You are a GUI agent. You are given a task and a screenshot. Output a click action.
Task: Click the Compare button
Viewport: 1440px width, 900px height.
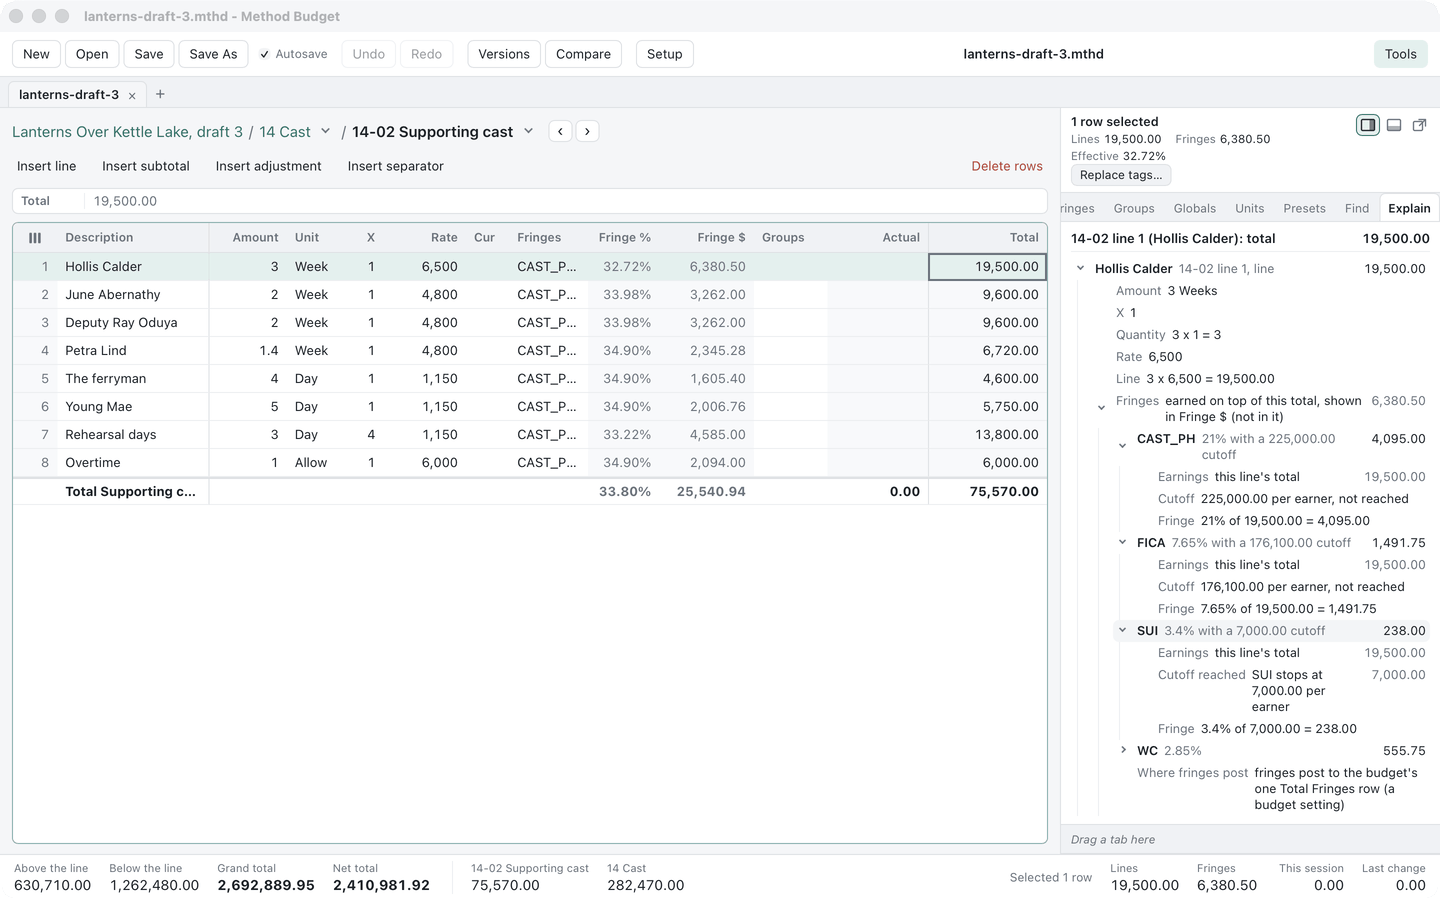583,54
